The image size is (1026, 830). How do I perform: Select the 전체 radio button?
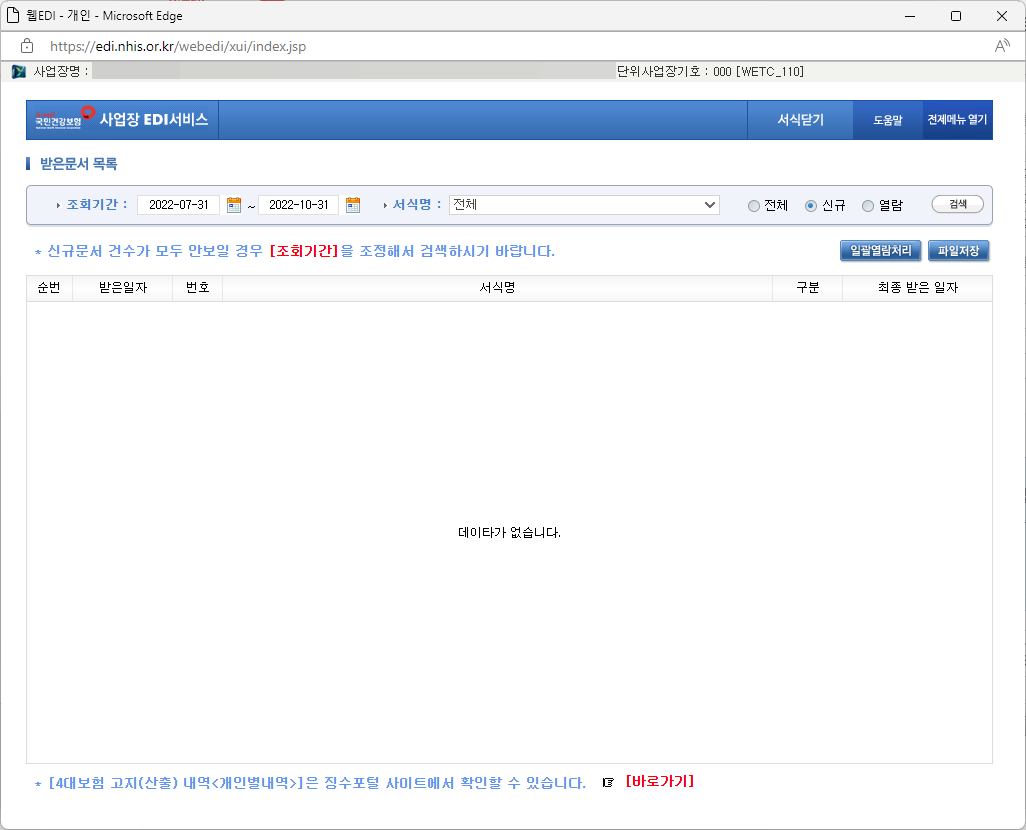coord(754,206)
